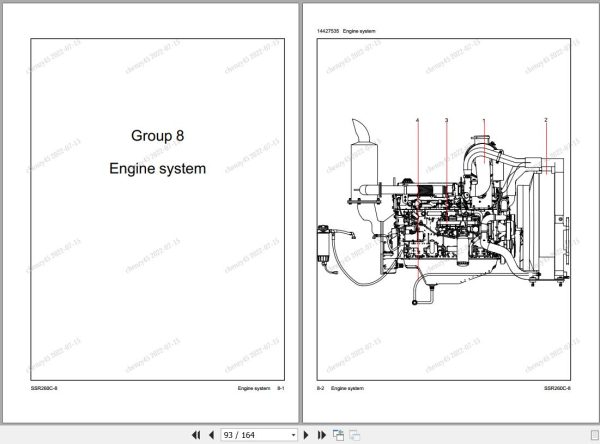The width and height of the screenshot is (600, 444).
Task: Click callout number 3 on engine diagram
Action: 446,120
